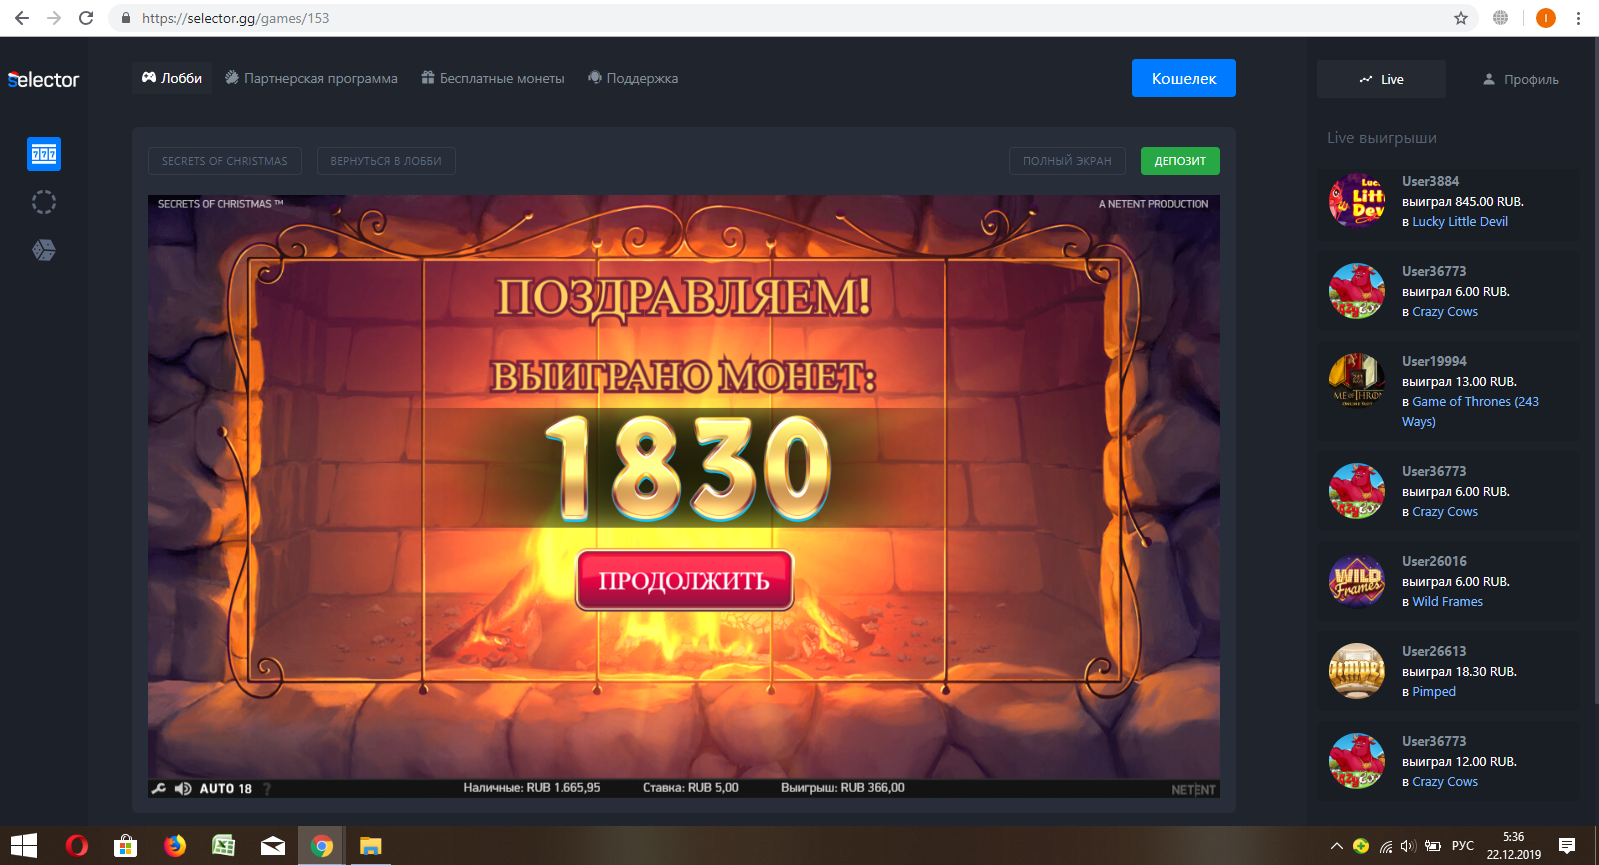Open File Explorer from taskbar
The height and width of the screenshot is (865, 1599).
coord(371,846)
